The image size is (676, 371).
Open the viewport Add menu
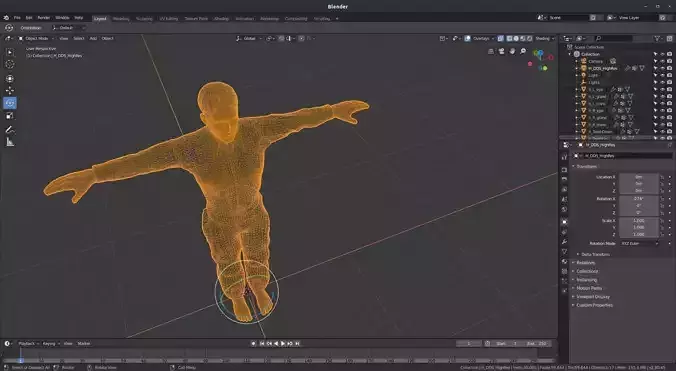[x=93, y=38]
